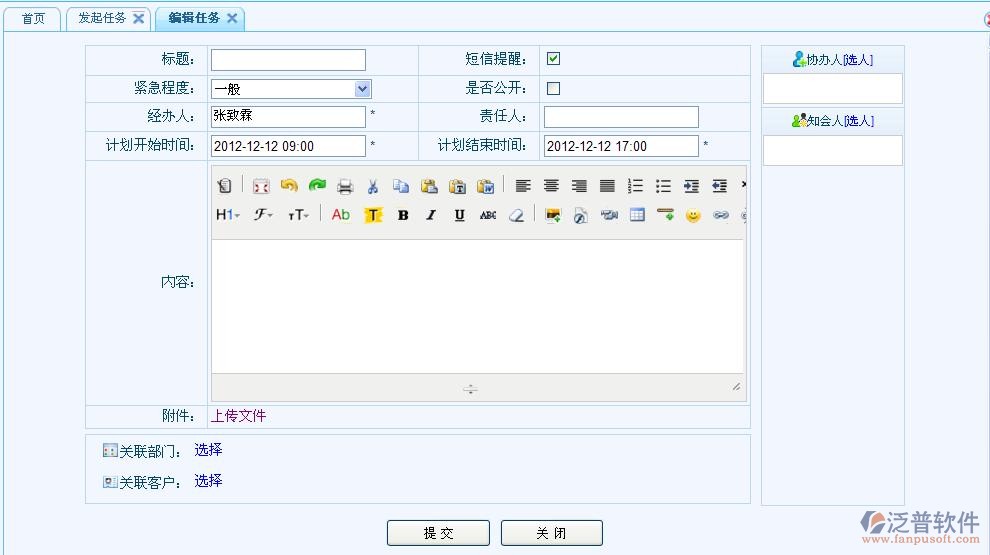
Task: Increase indent in editor
Action: (691, 186)
